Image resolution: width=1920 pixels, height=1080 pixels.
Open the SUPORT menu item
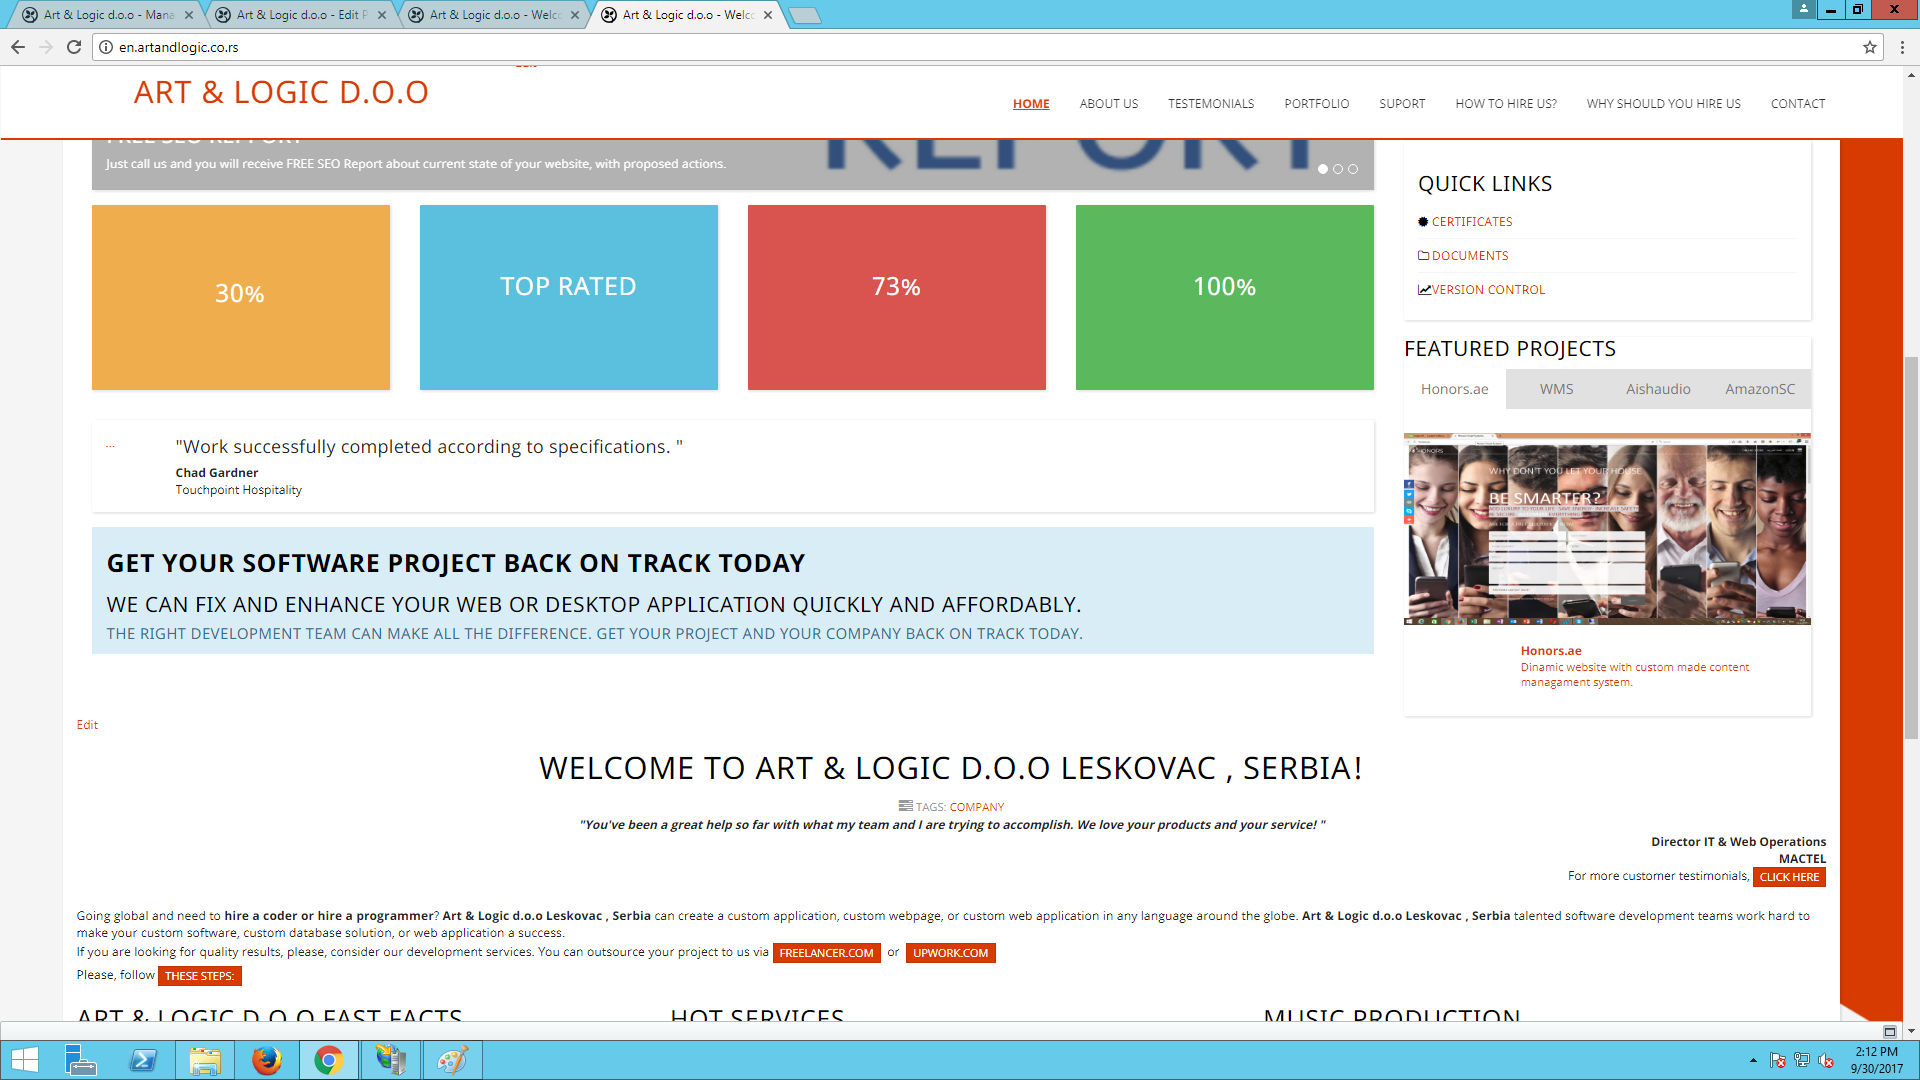click(1402, 104)
